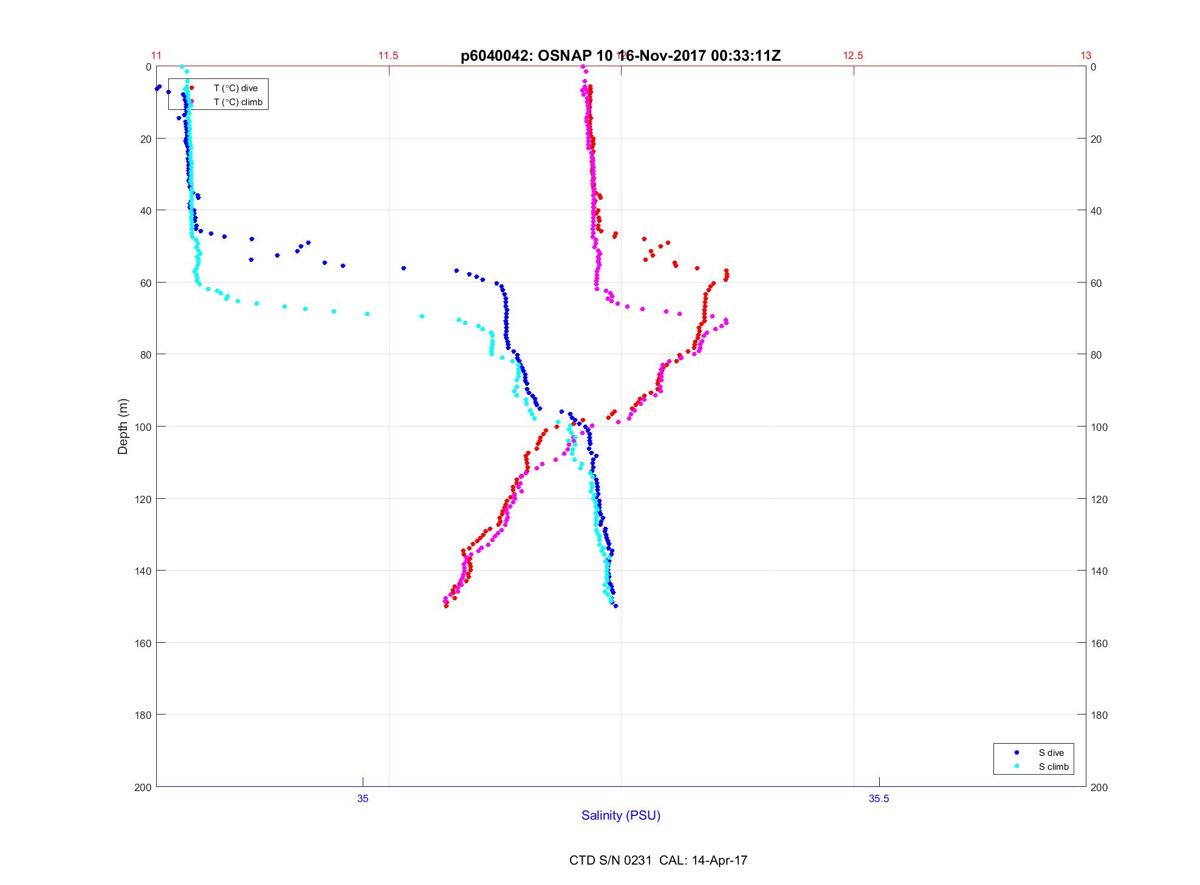Click the 140 tick on left depth axis

tap(142, 571)
